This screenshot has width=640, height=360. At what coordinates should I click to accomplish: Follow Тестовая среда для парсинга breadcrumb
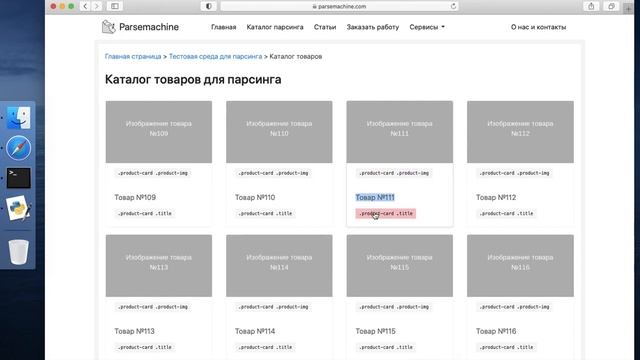click(x=216, y=56)
